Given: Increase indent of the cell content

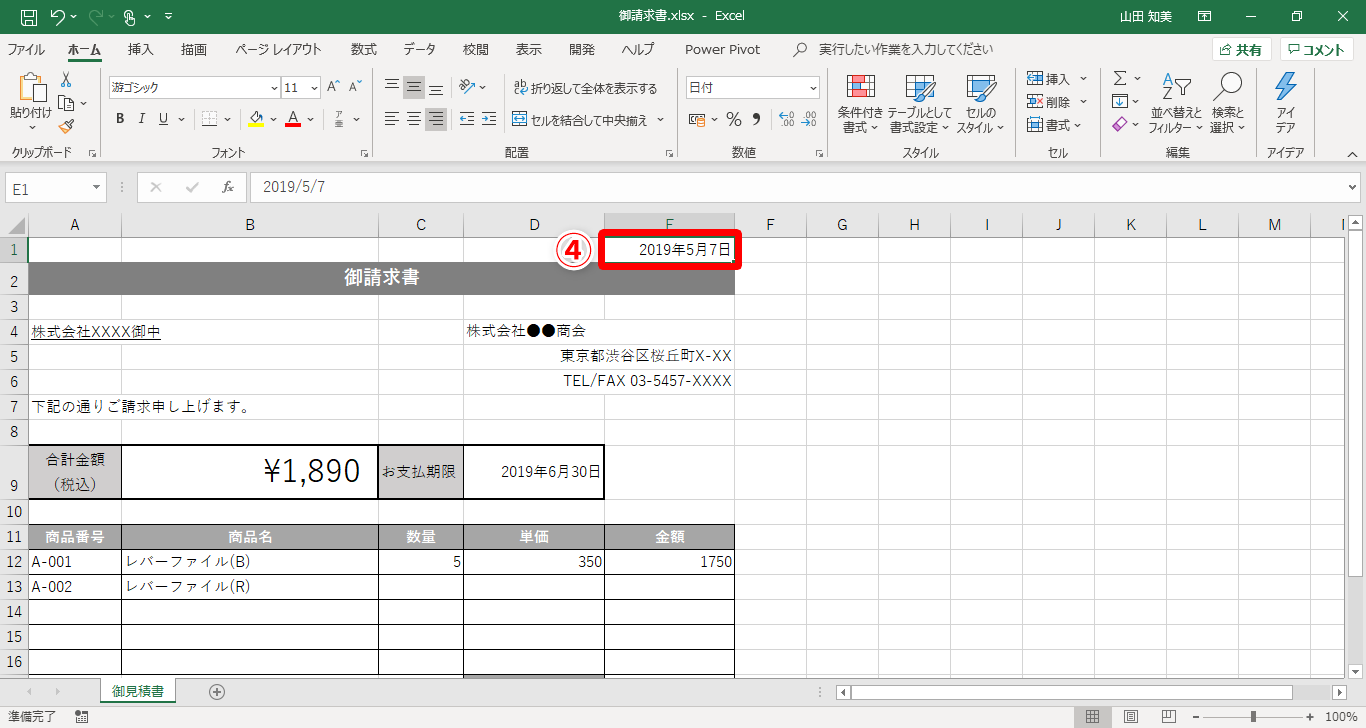Looking at the screenshot, I should coord(488,119).
